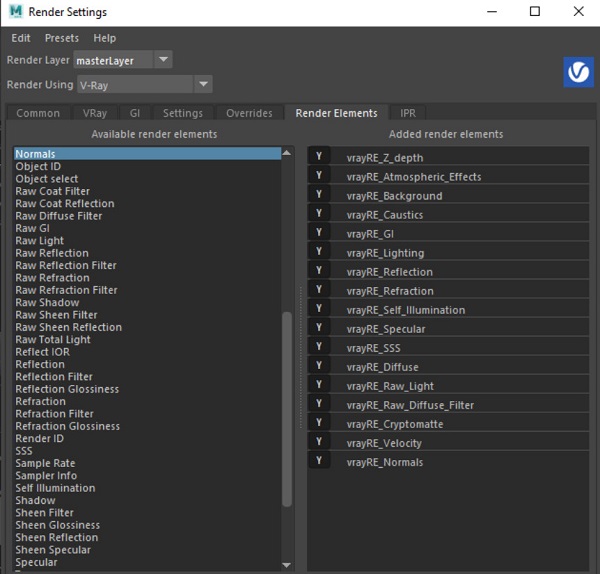Open the Presets menu
600x574 pixels.
coord(62,38)
